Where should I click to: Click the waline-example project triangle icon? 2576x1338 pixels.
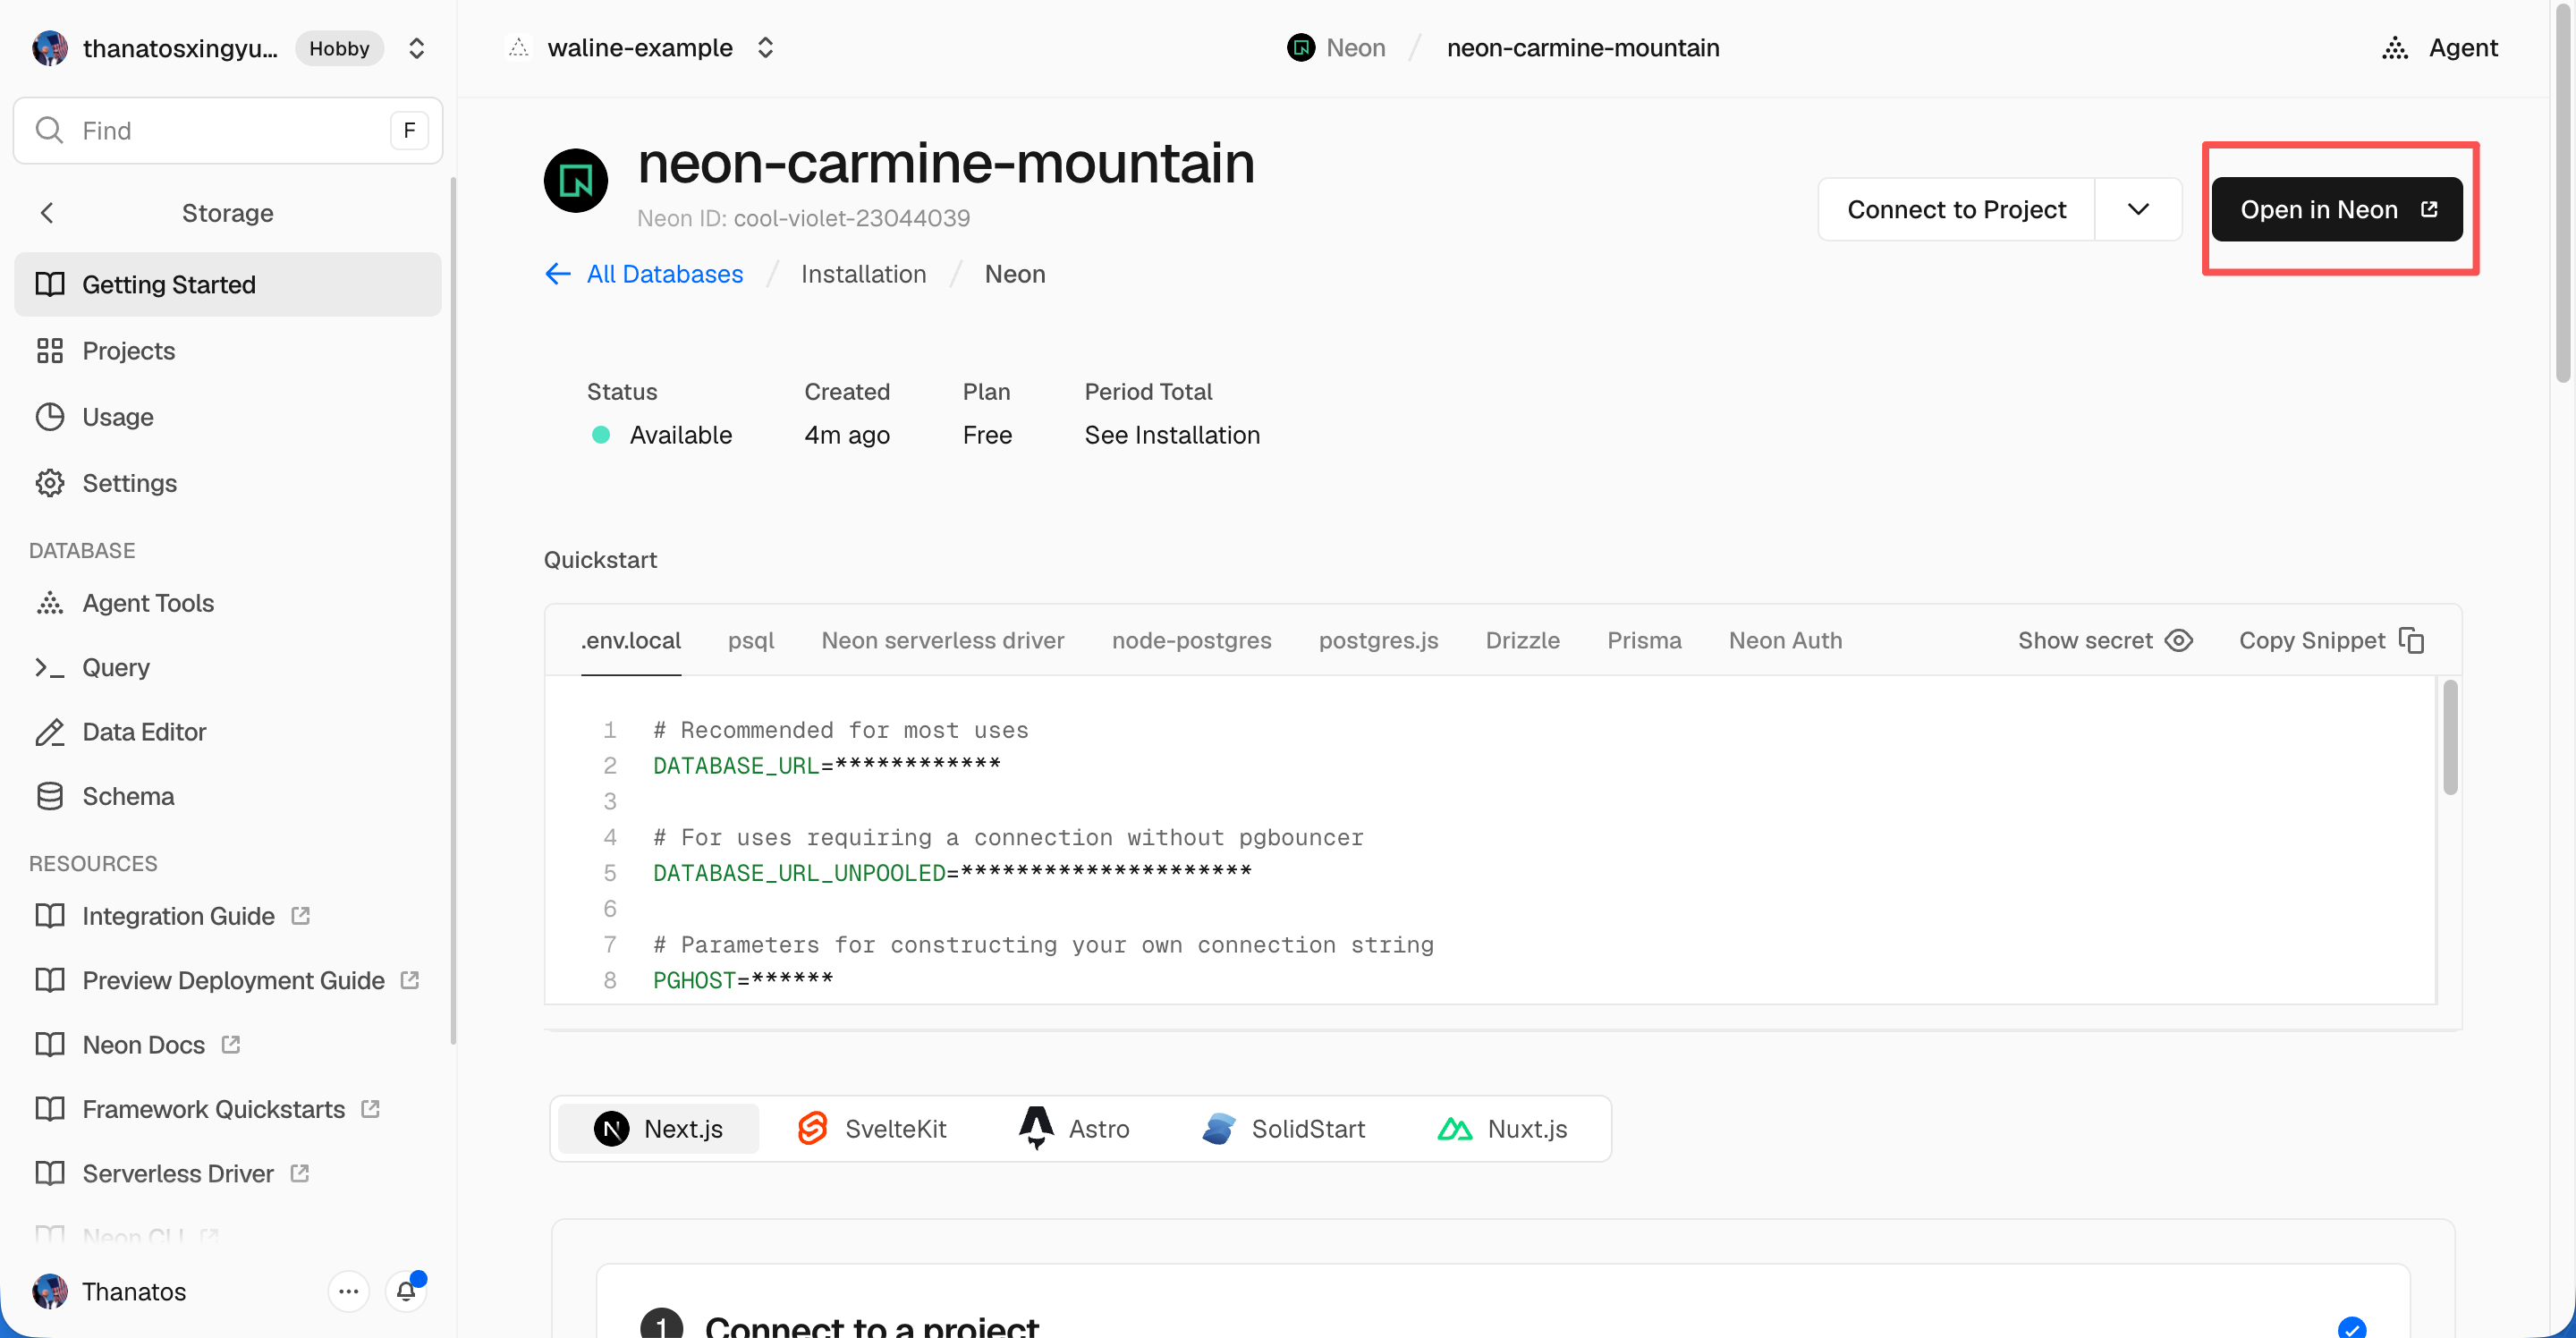point(518,48)
